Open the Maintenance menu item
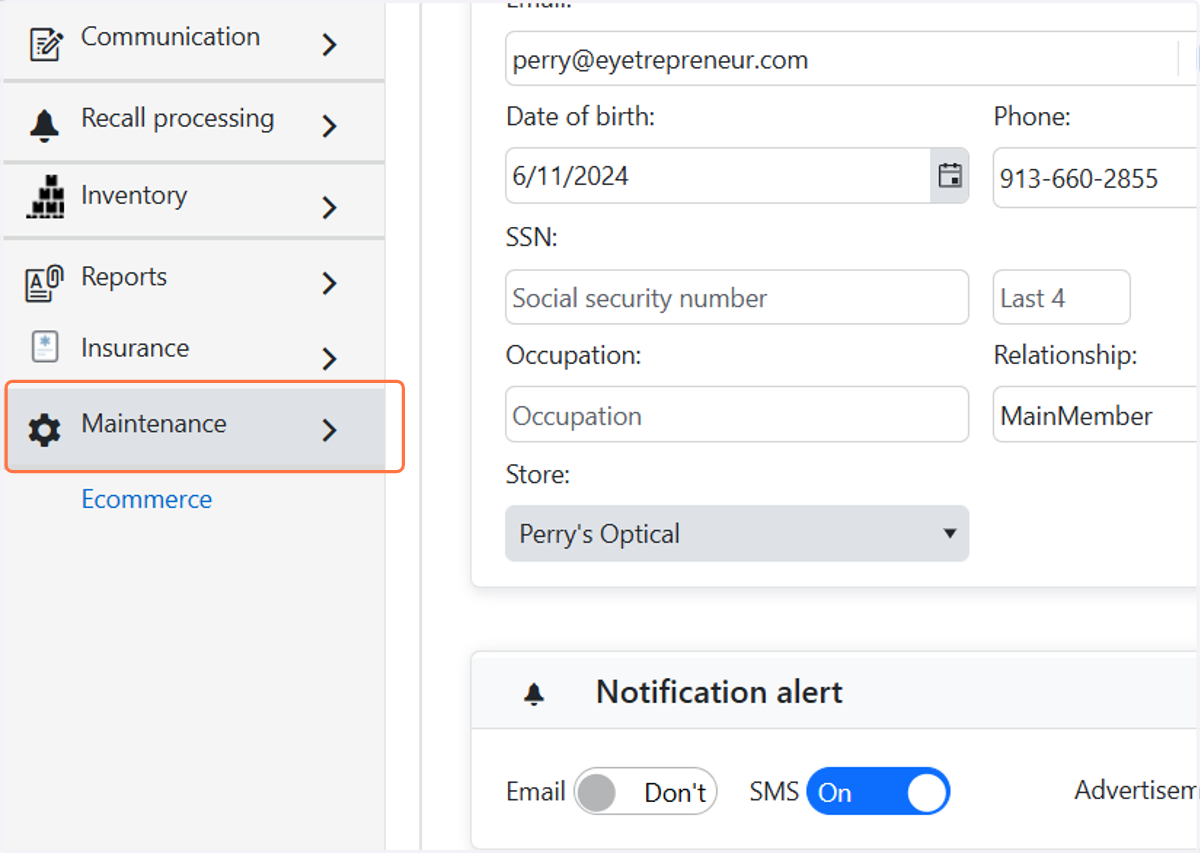The width and height of the screenshot is (1200, 853). click(x=196, y=429)
